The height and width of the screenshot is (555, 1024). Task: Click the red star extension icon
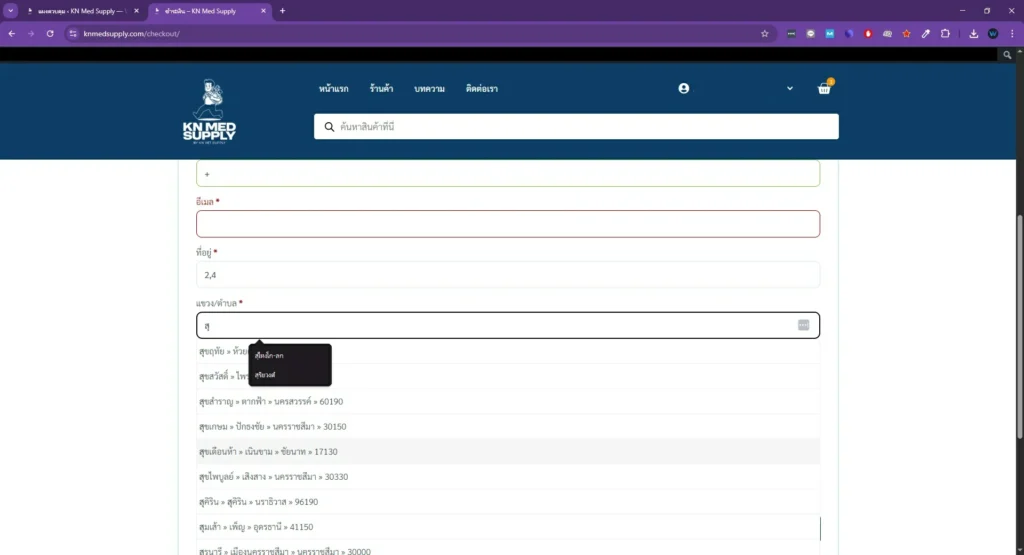906,33
